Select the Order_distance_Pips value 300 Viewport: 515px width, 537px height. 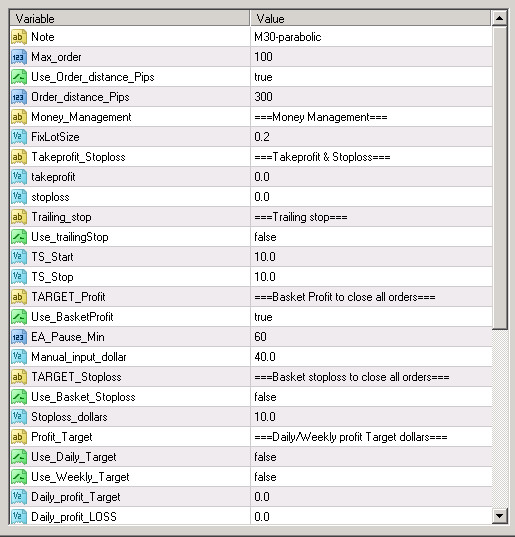263,97
